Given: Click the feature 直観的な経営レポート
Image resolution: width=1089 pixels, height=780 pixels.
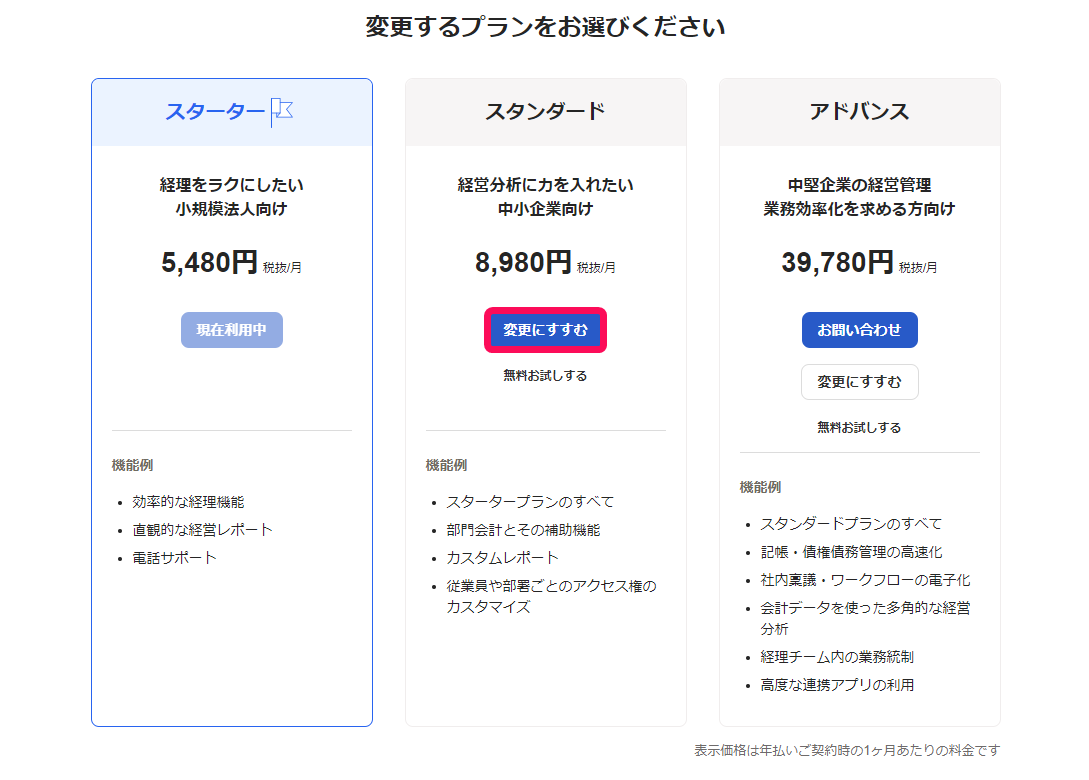Looking at the screenshot, I should 202,530.
